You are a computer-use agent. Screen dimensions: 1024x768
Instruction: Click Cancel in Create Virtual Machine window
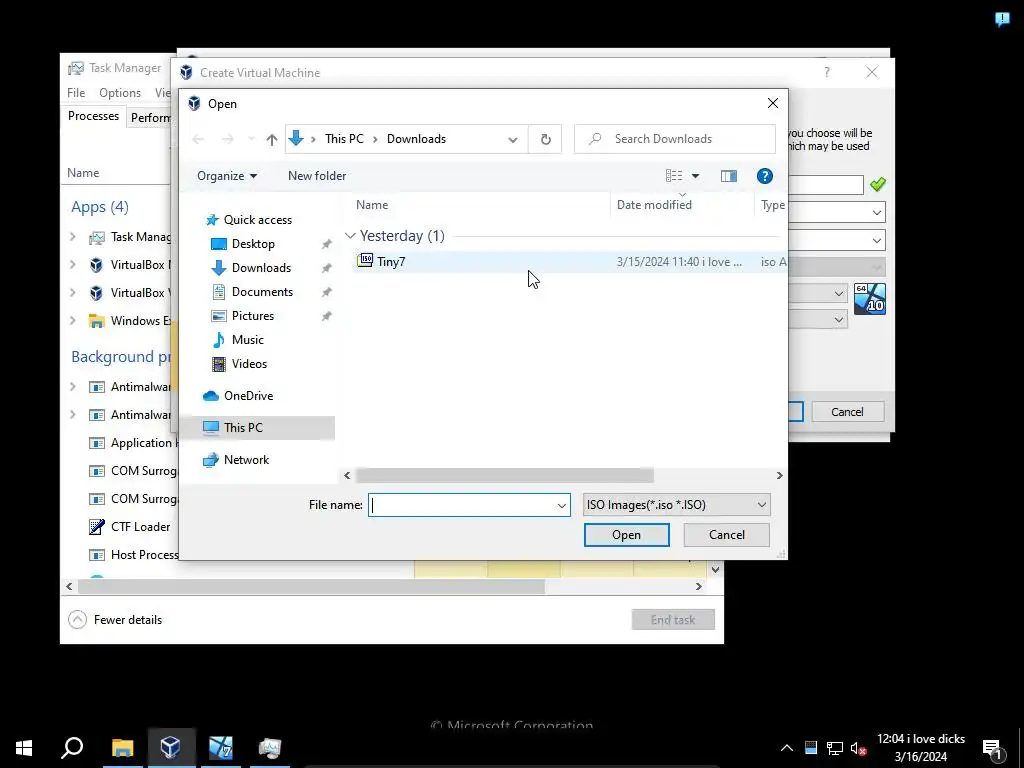click(x=847, y=412)
